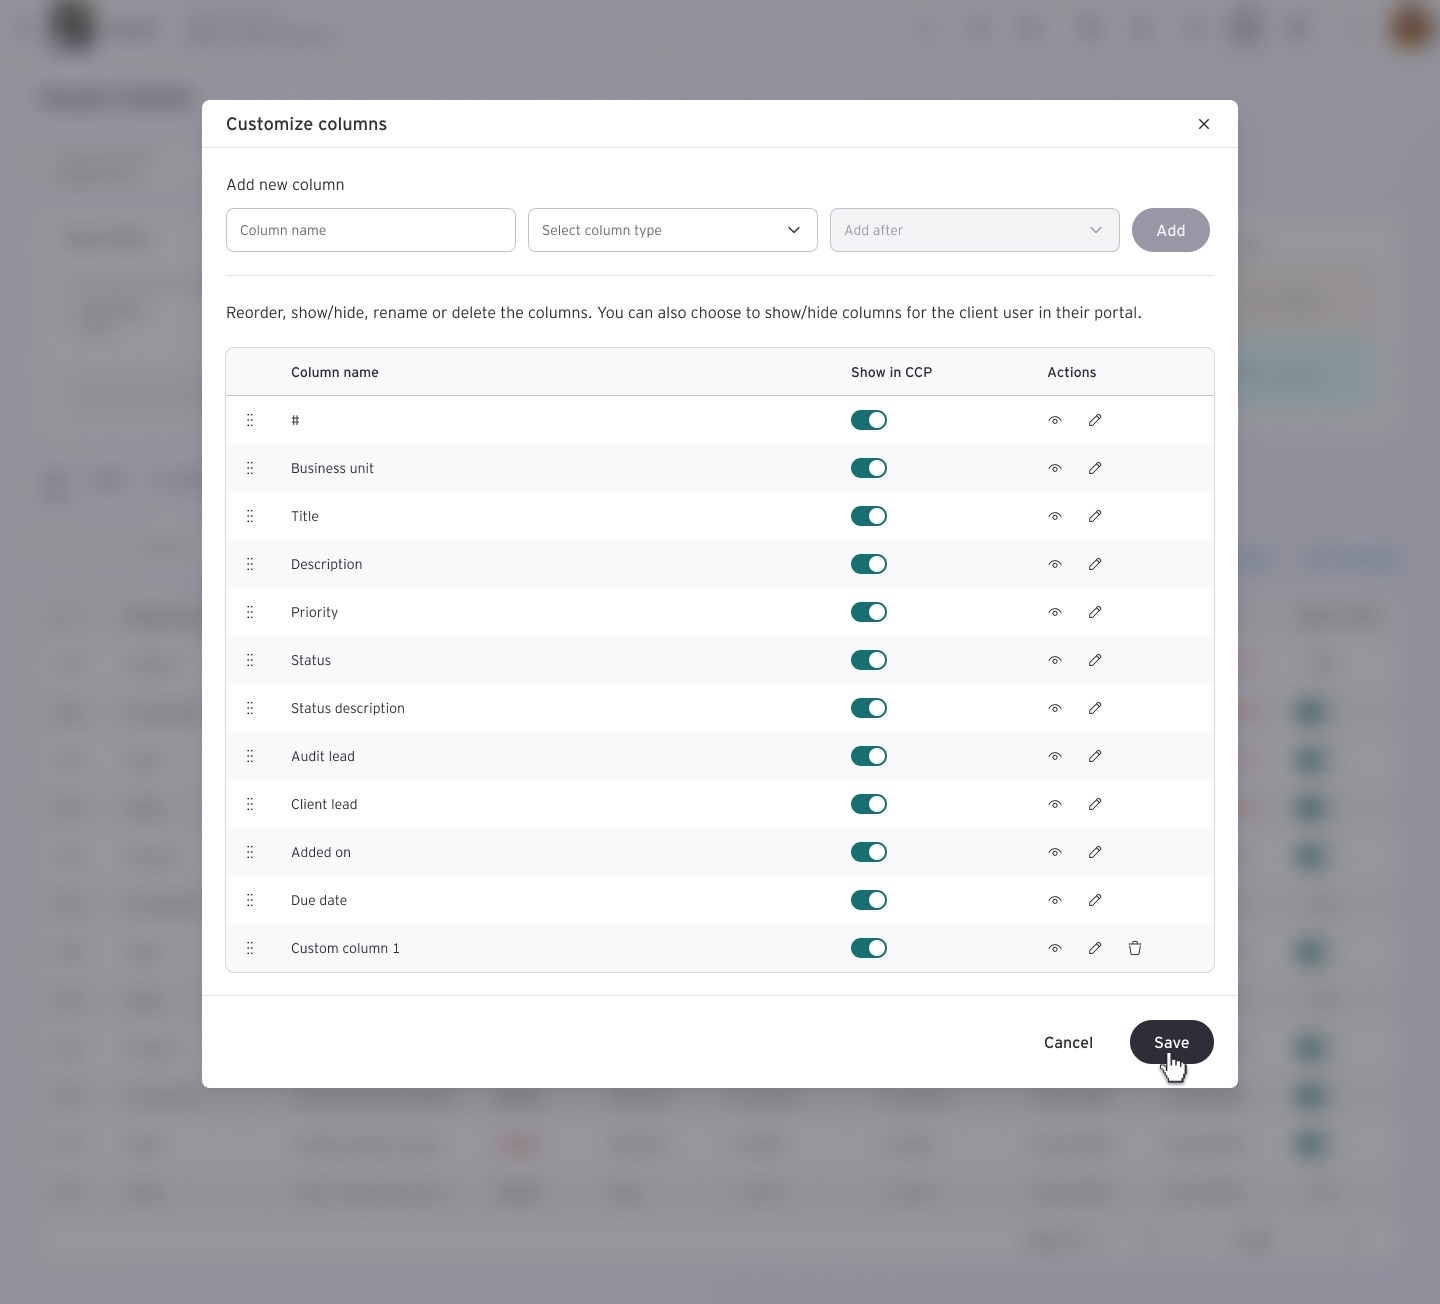Image resolution: width=1440 pixels, height=1304 pixels.
Task: Delete Custom column 1 with trash icon
Action: point(1135,948)
